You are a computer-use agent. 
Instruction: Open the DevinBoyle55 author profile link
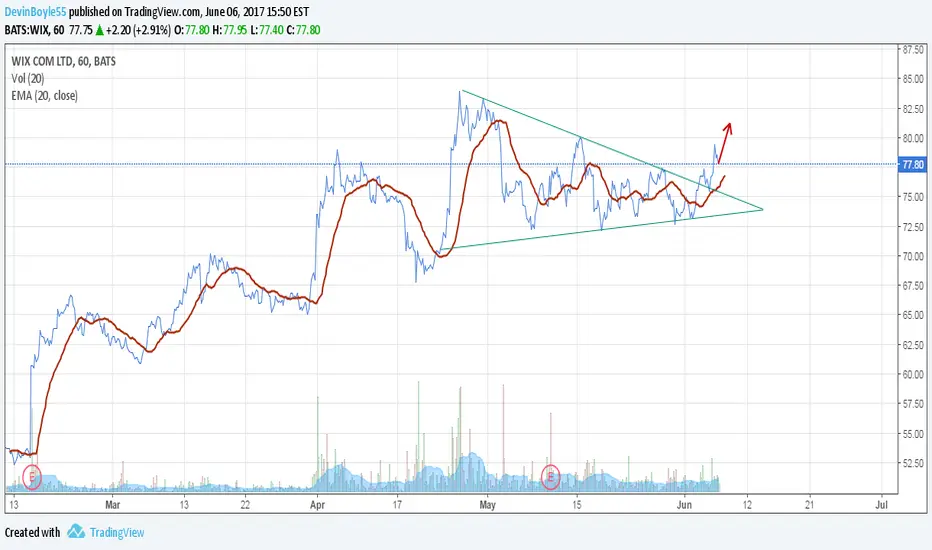point(36,12)
